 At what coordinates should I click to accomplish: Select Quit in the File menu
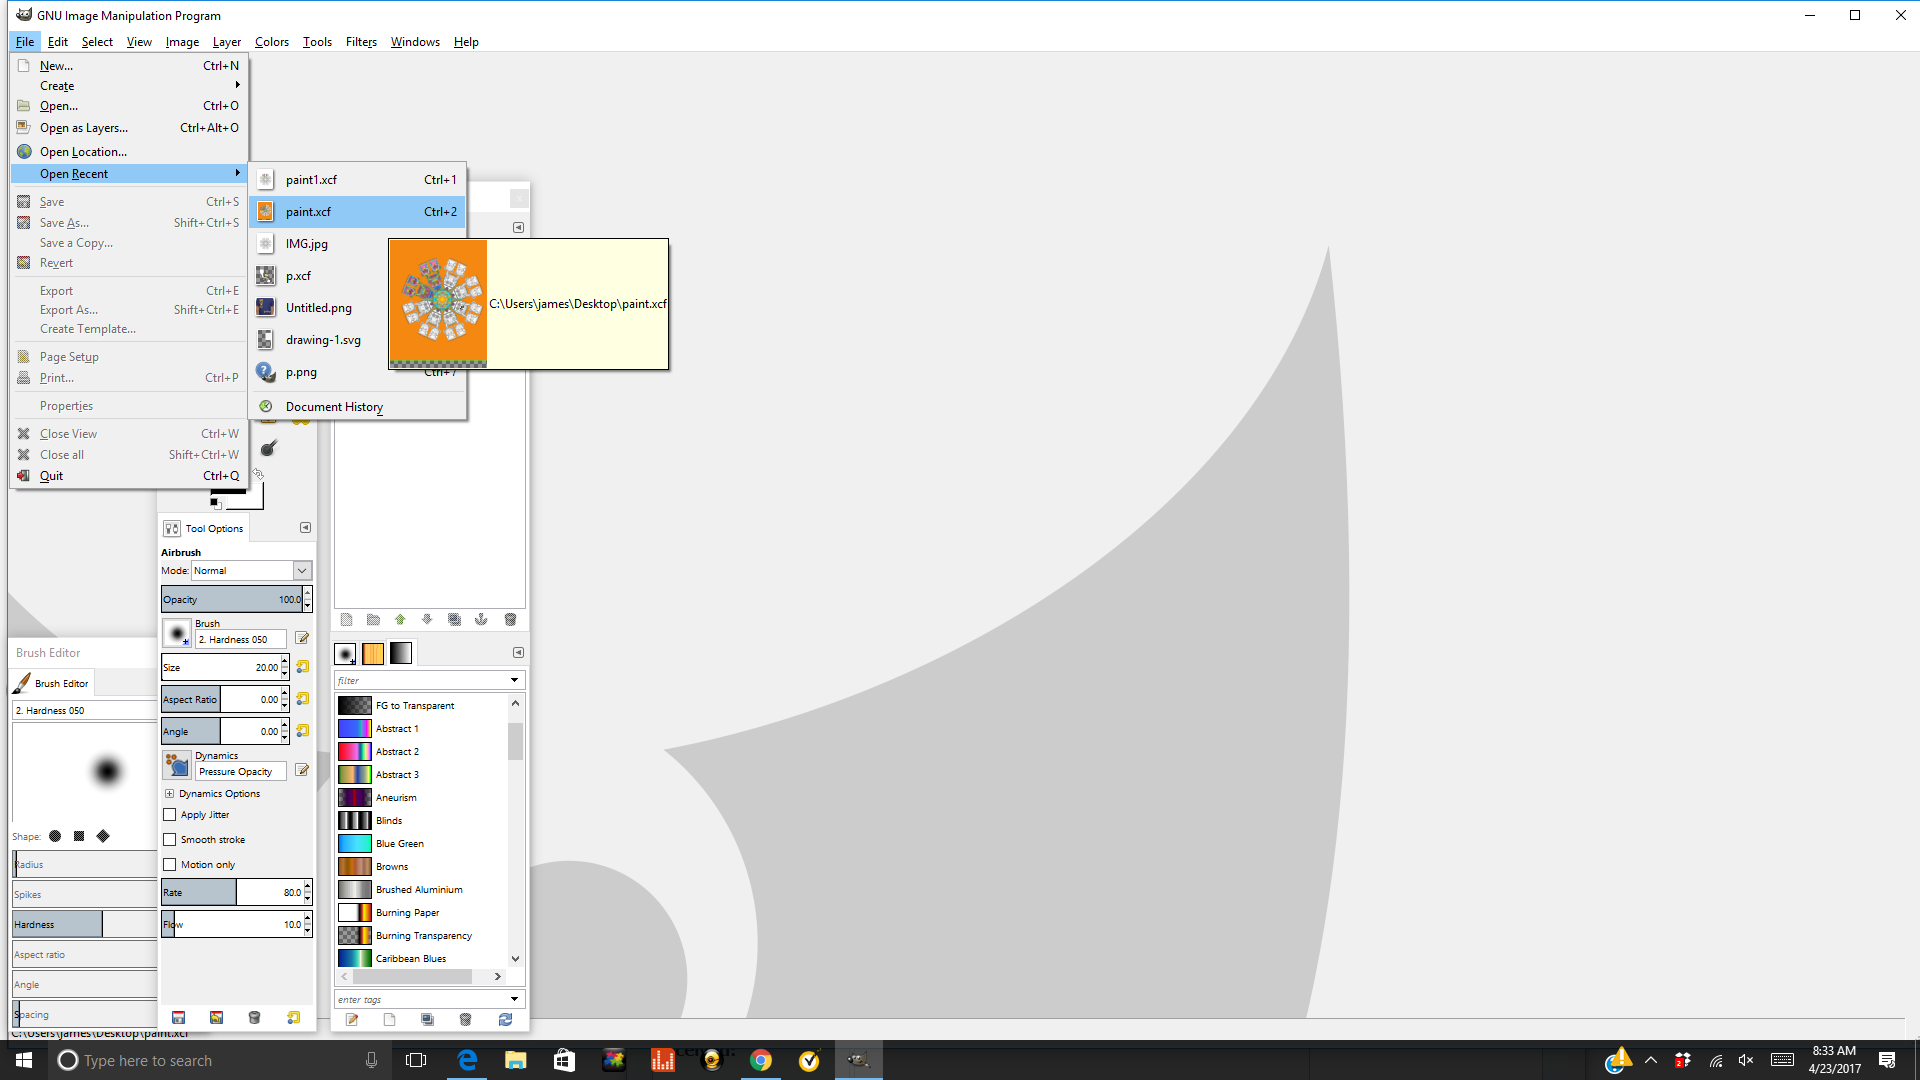coord(129,476)
